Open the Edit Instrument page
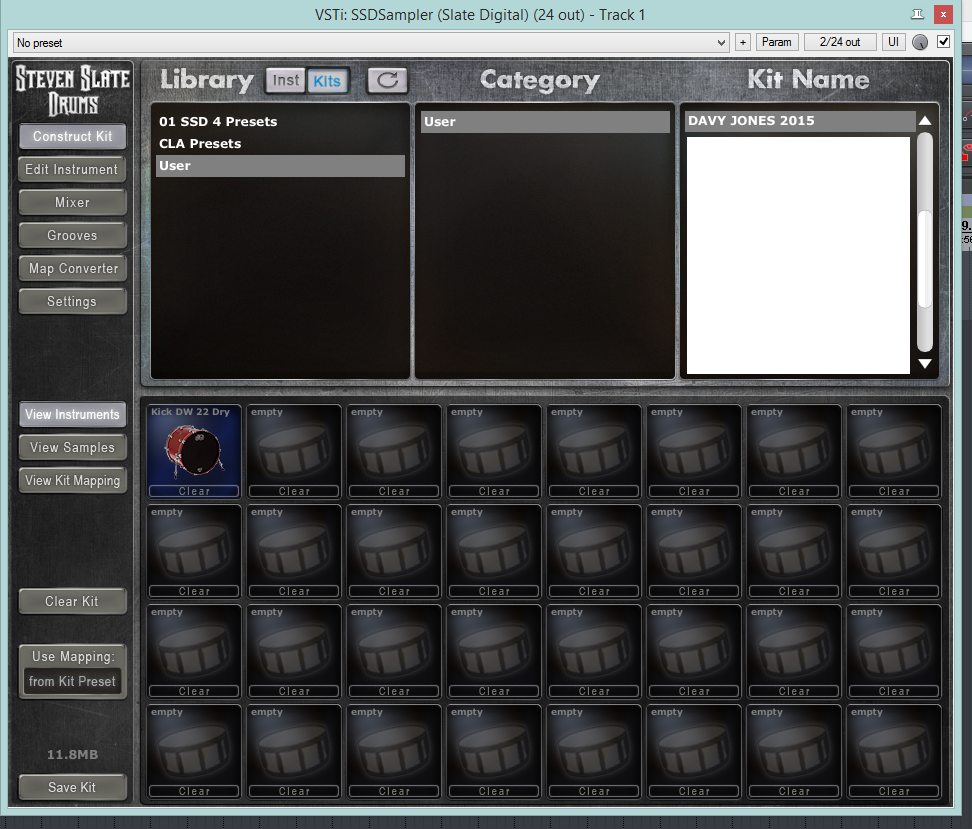972x829 pixels. [73, 169]
